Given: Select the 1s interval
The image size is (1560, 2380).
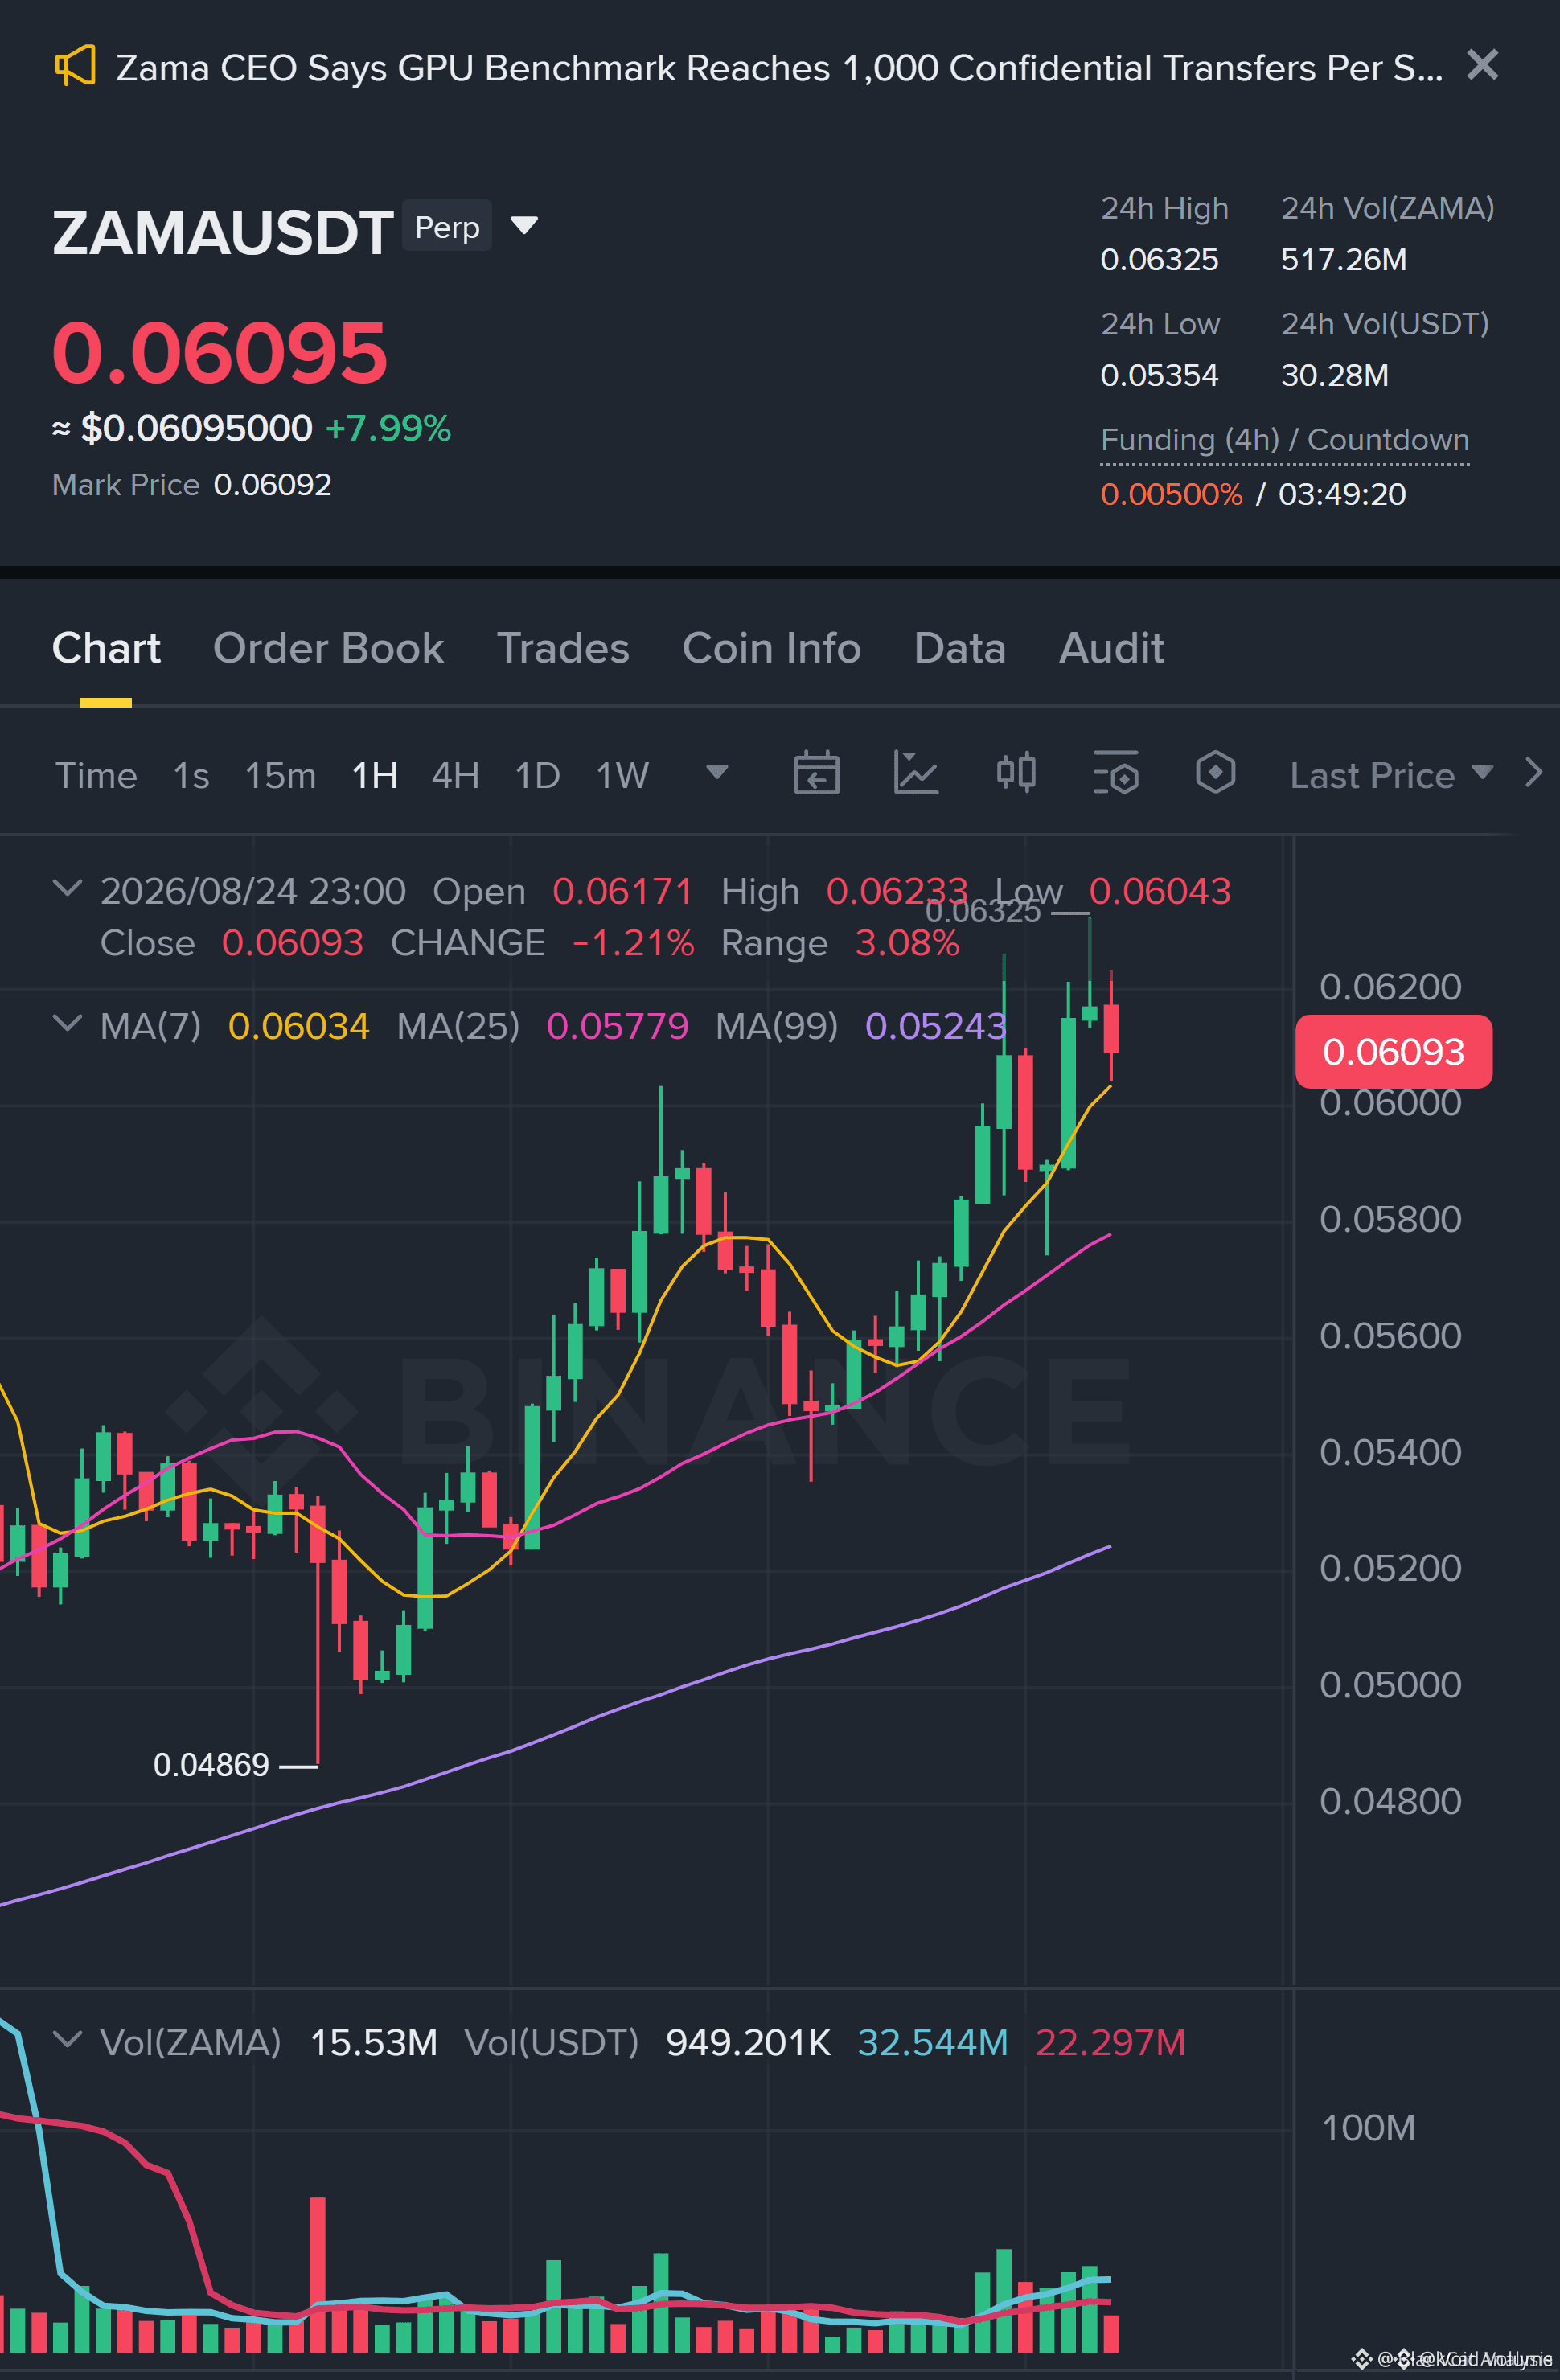Looking at the screenshot, I should pos(191,775).
